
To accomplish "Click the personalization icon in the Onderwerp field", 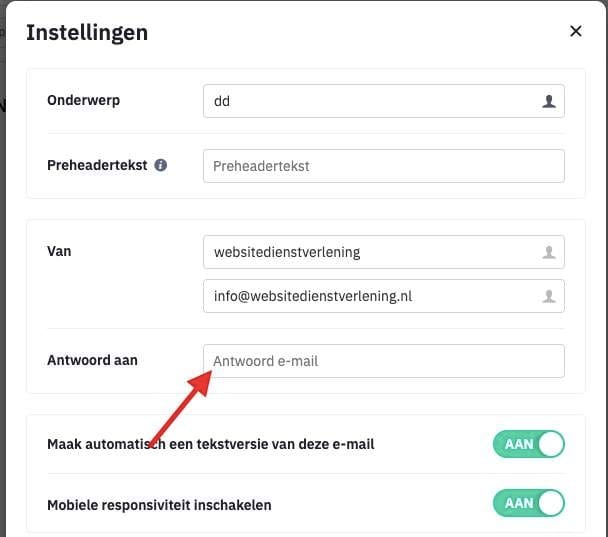I will click(x=548, y=101).
